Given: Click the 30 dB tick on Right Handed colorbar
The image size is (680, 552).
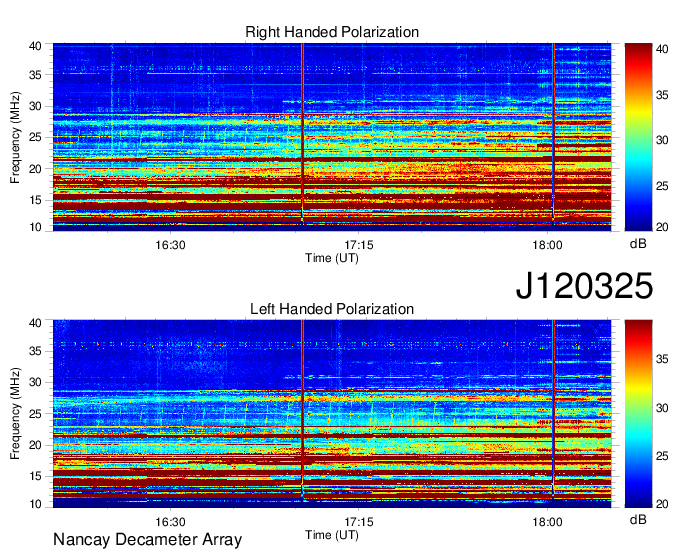Looking at the screenshot, I should [662, 140].
